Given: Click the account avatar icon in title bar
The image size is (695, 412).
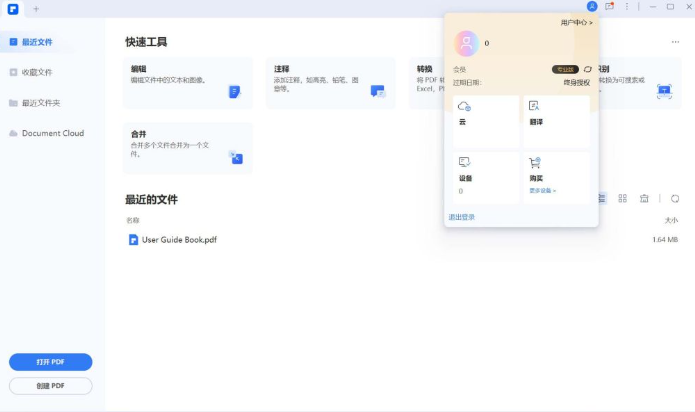Looking at the screenshot, I should click(x=593, y=7).
